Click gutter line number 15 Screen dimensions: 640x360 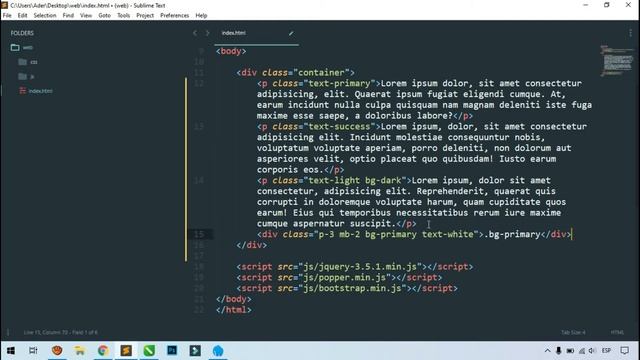tap(199, 234)
